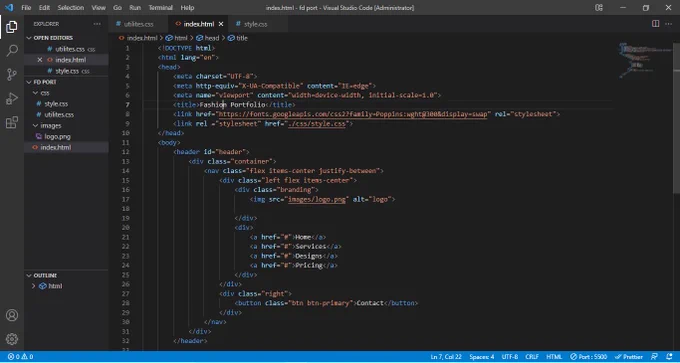Split the editor to the right
The width and height of the screenshot is (680, 363).
click(655, 24)
